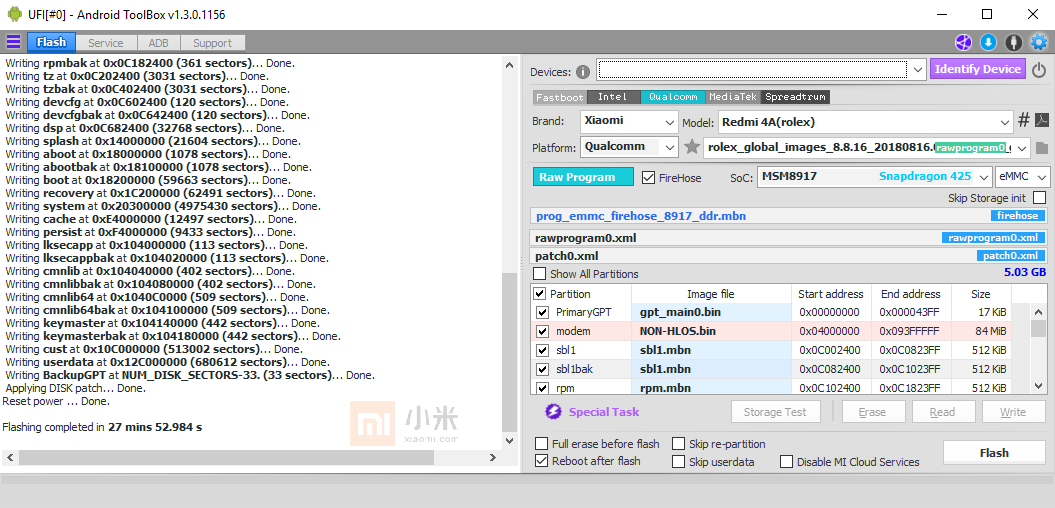
Task: Browse firmware with the folder icon
Action: pos(1042,147)
